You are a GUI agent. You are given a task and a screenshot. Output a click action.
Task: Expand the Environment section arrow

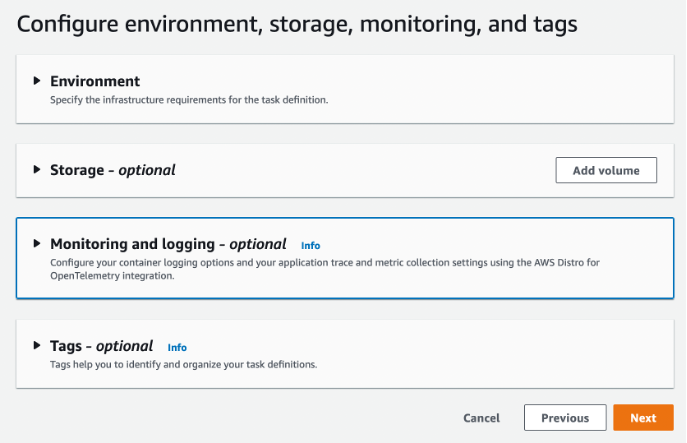(x=37, y=81)
